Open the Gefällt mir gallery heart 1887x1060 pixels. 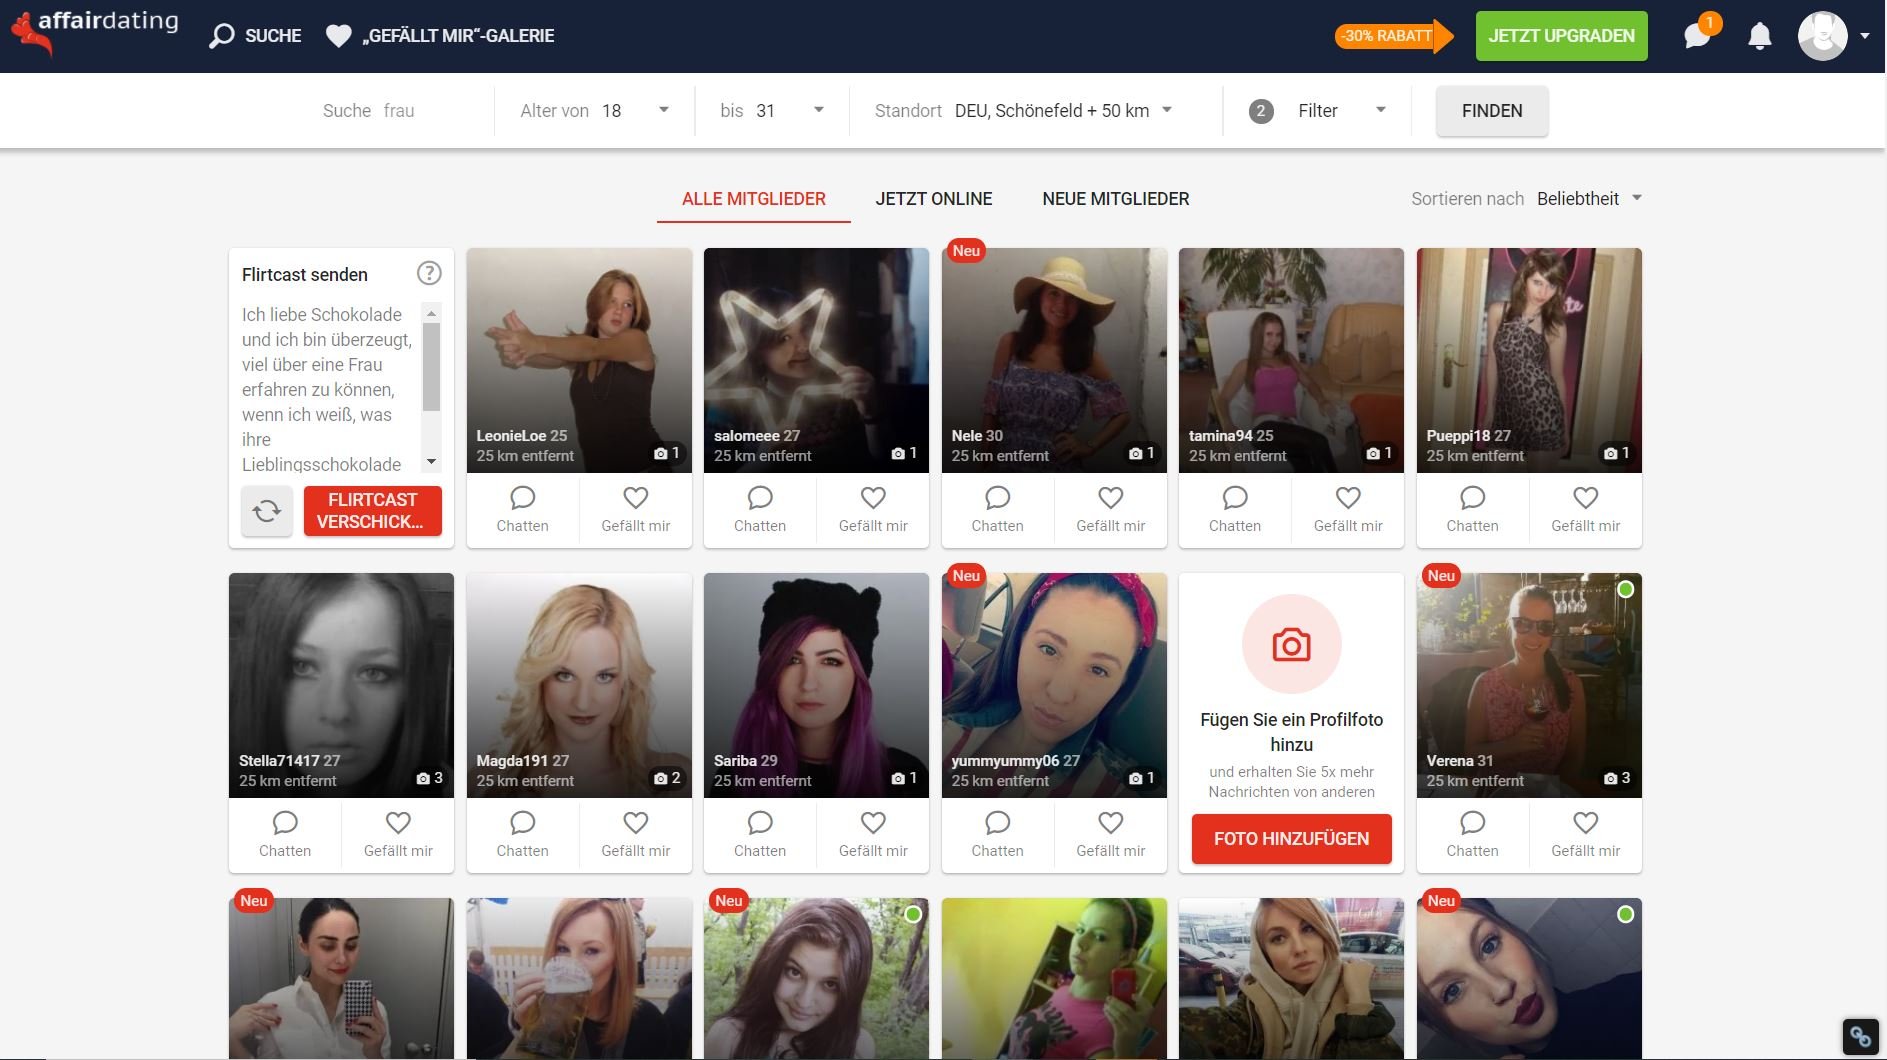441,36
